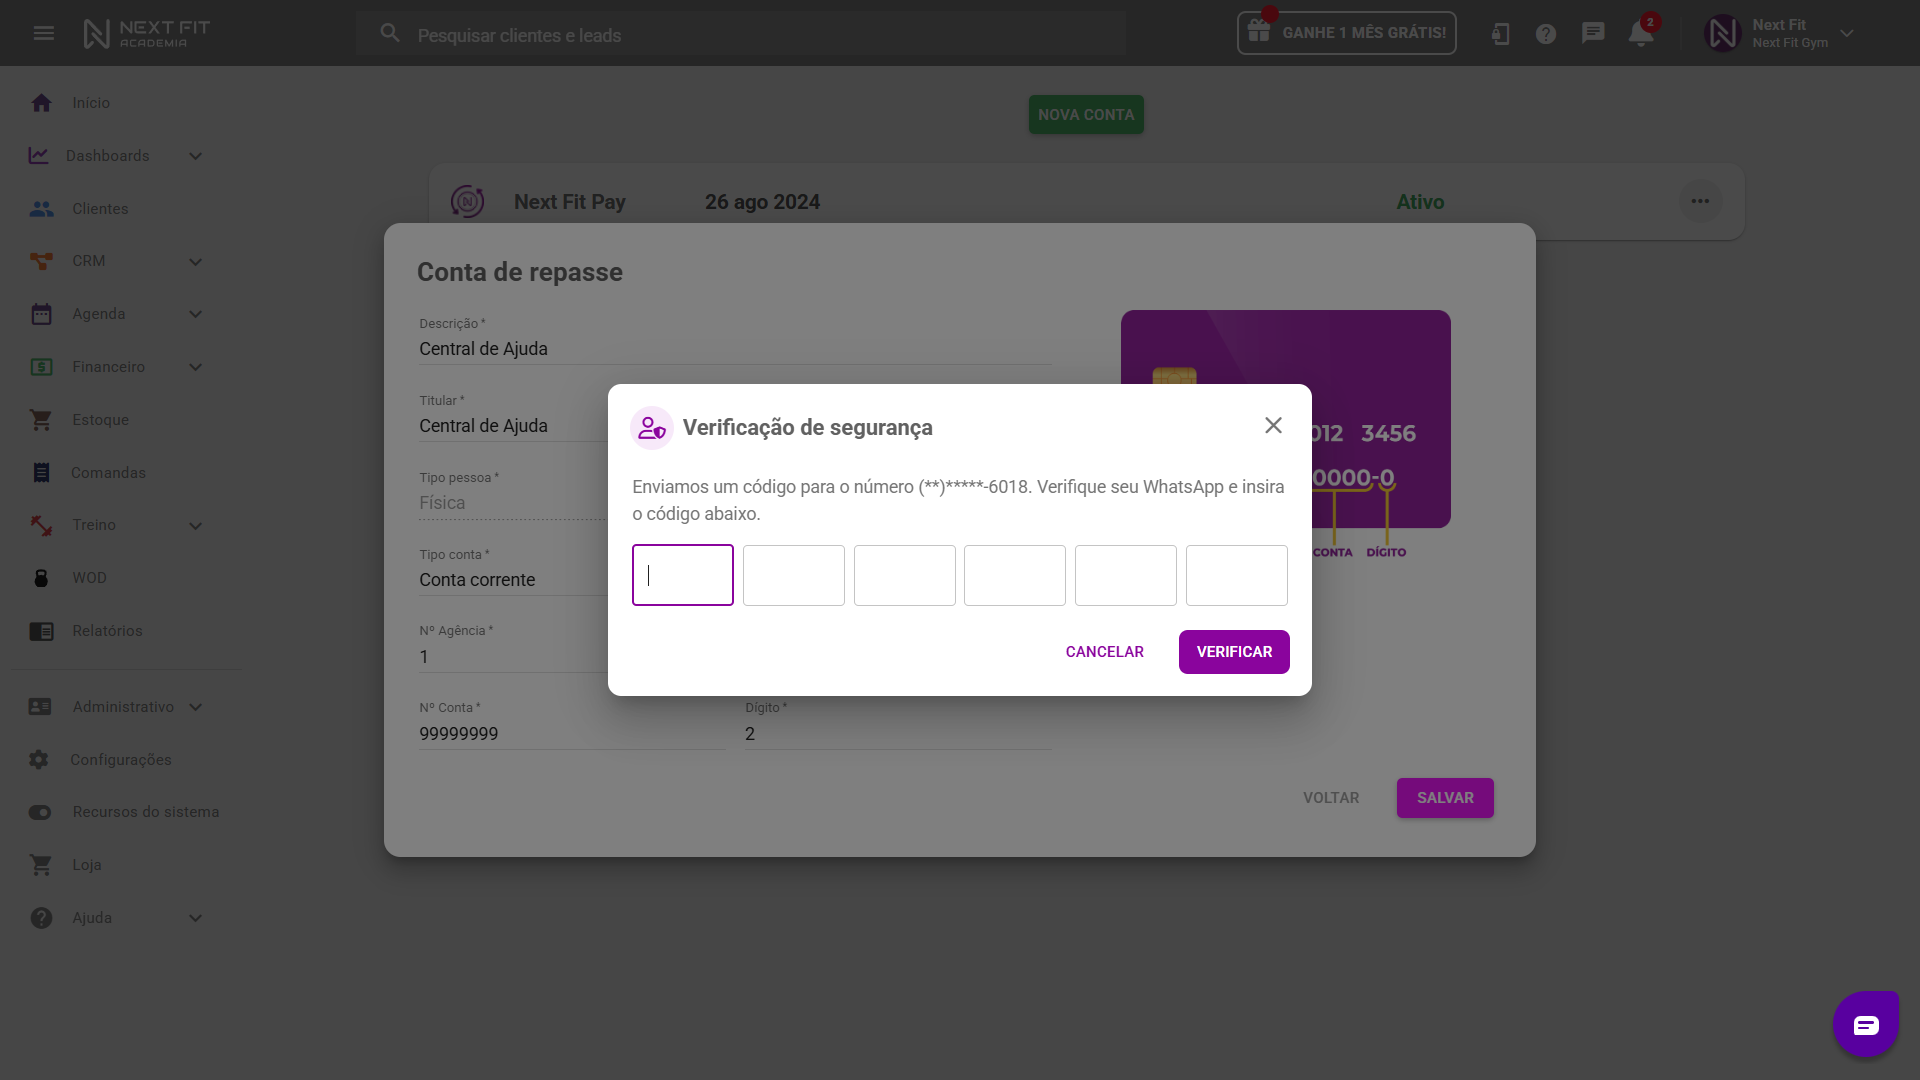Click the VERIFICAR button

(1233, 652)
